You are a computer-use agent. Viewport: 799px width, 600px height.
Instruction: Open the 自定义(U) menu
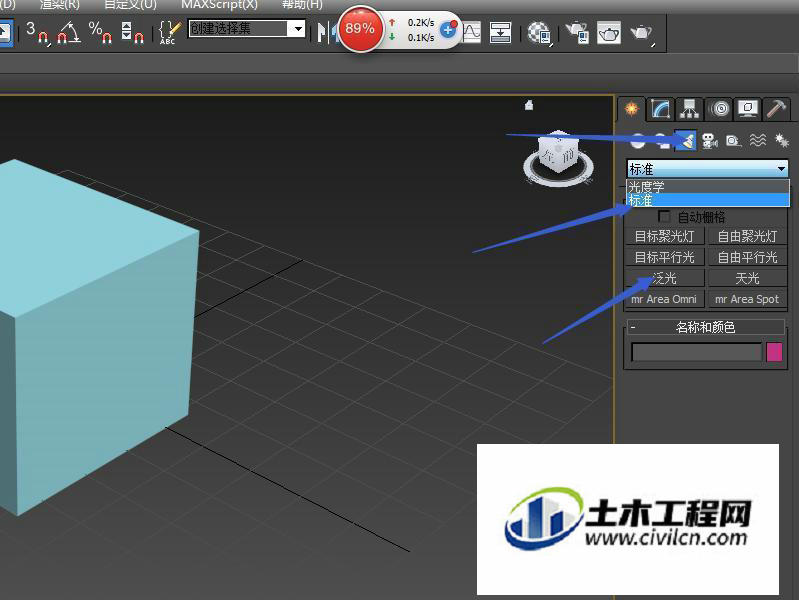click(x=130, y=5)
